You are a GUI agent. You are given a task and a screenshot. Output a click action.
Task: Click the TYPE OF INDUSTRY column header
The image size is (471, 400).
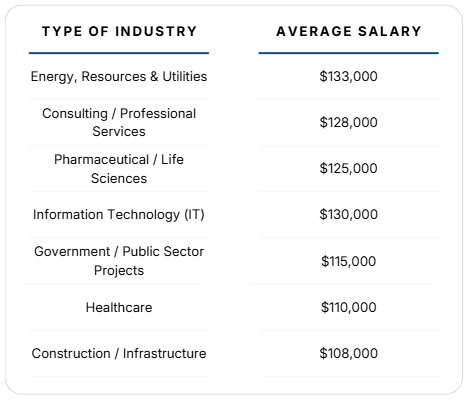pyautogui.click(x=119, y=31)
